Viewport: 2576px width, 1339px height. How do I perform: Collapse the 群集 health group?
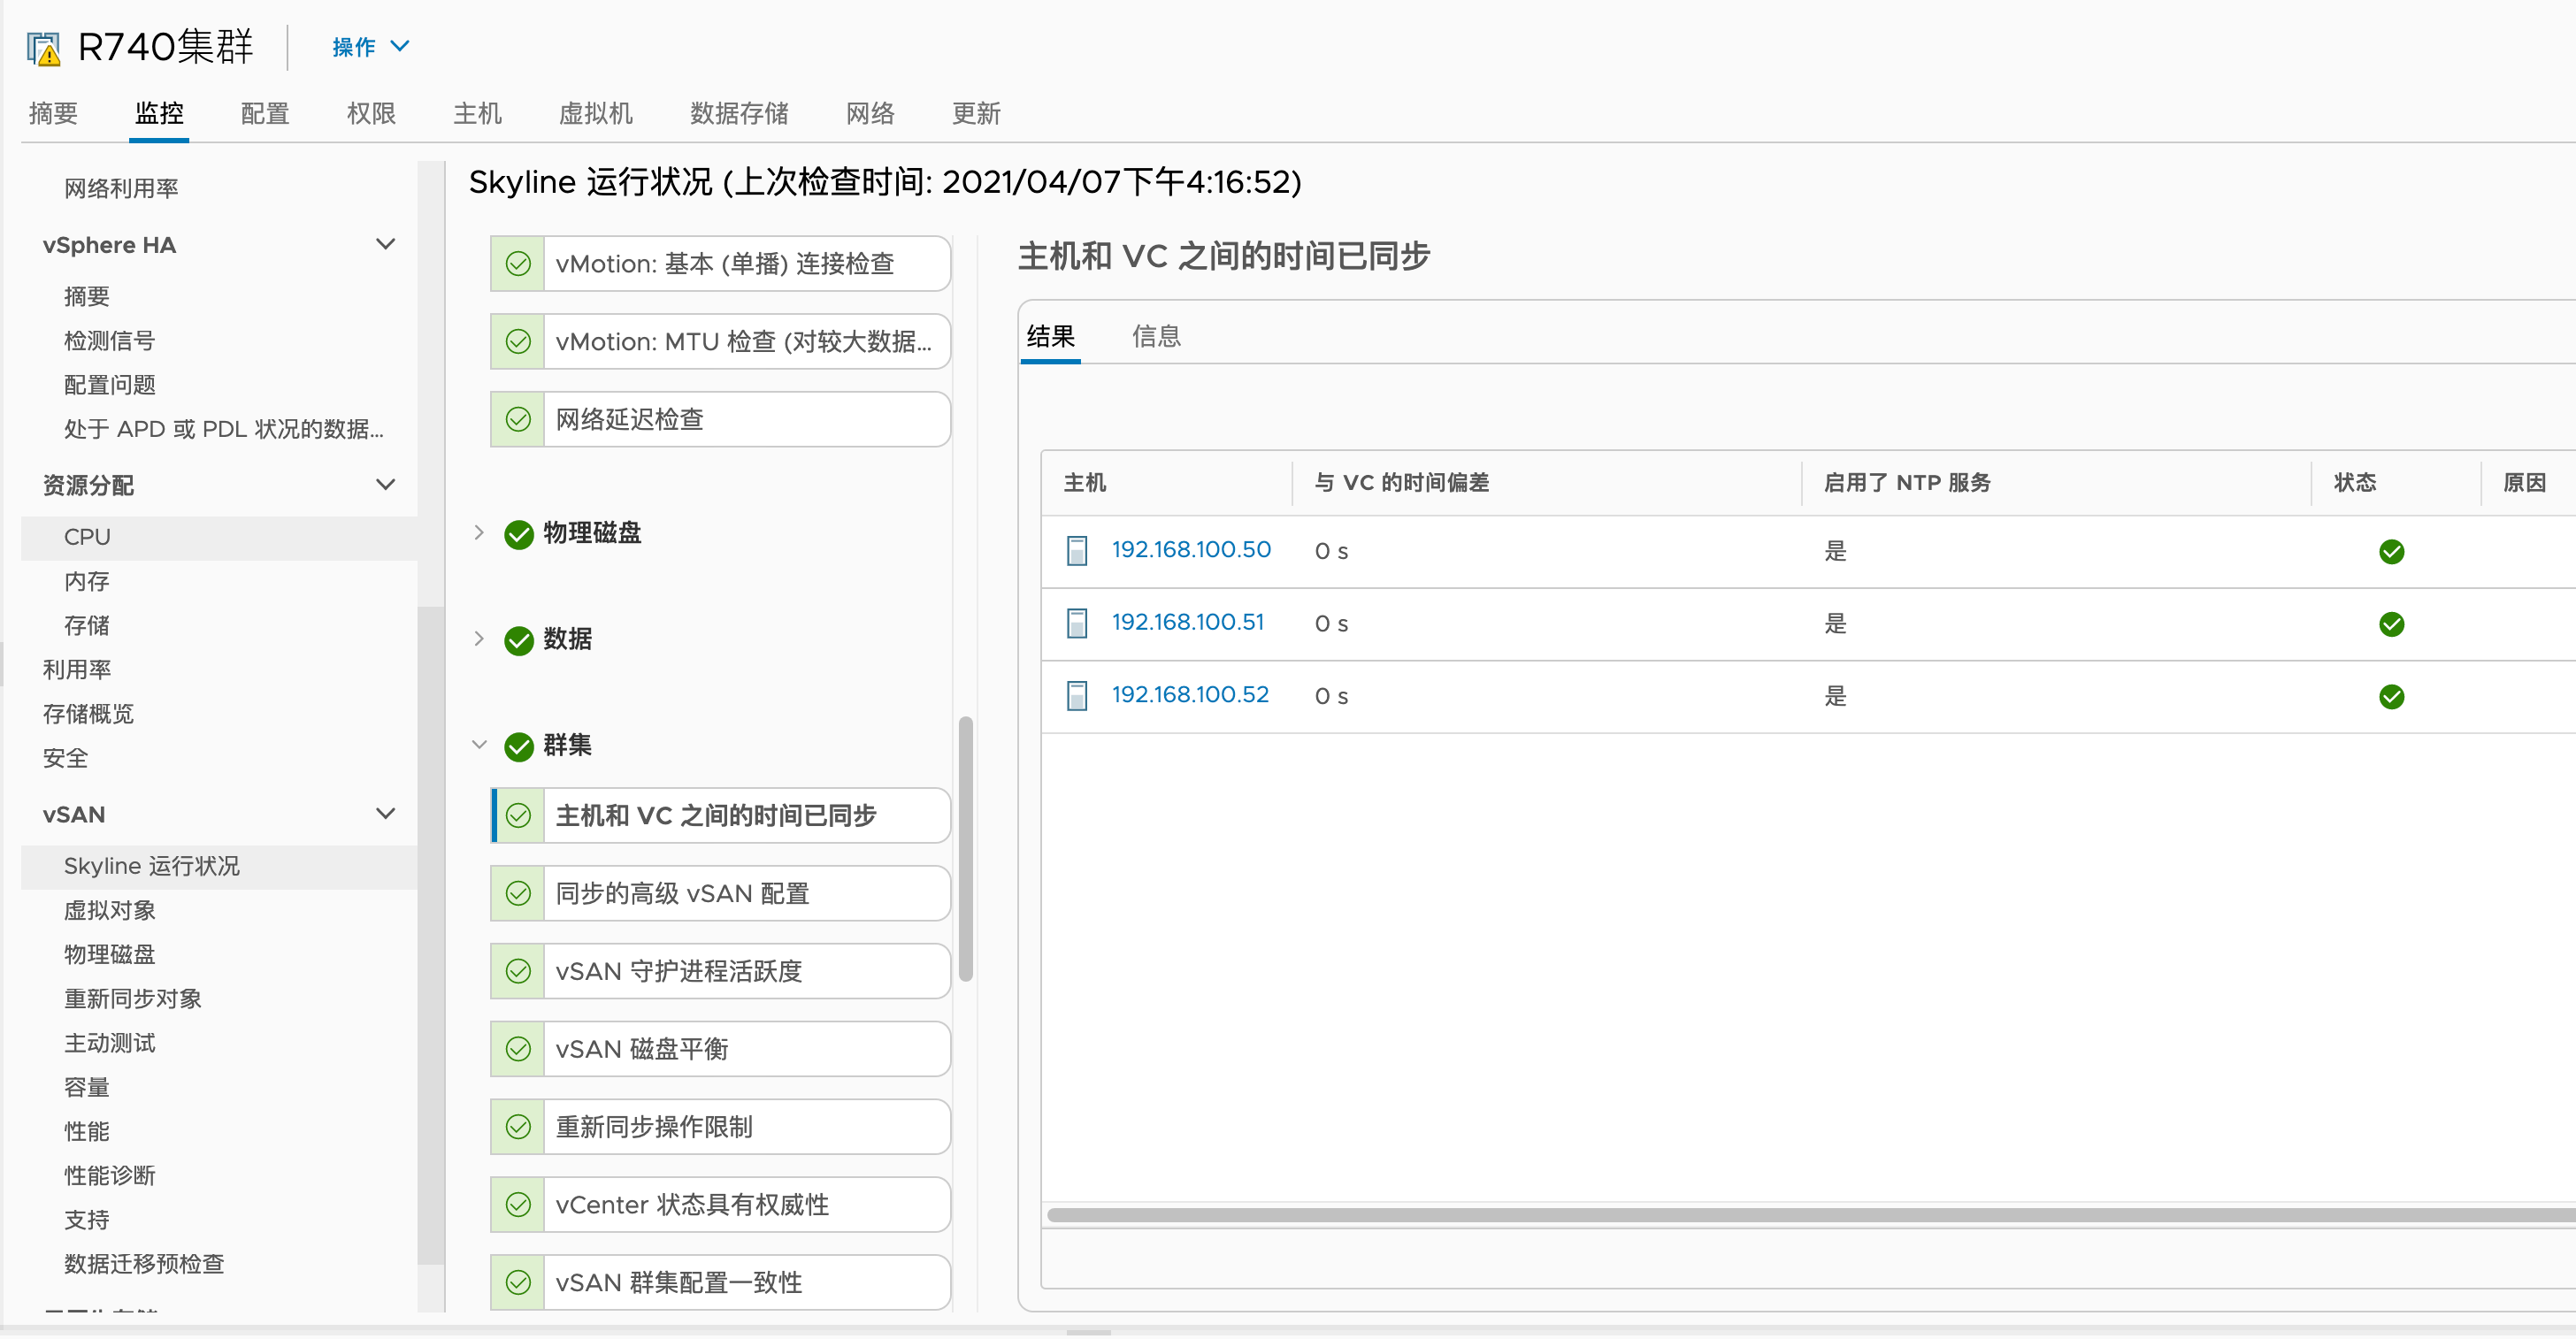tap(479, 745)
